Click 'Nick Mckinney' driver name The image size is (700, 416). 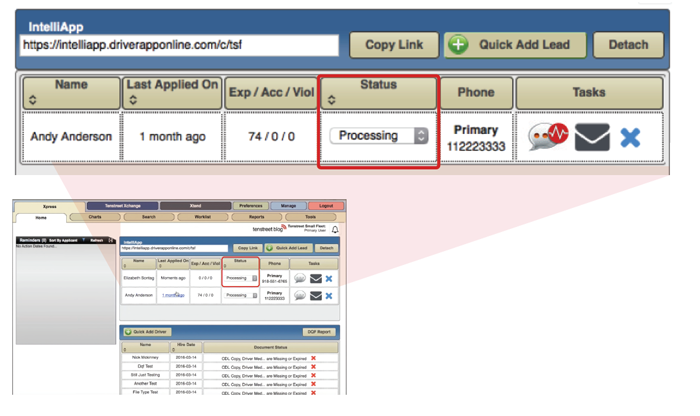pos(145,358)
